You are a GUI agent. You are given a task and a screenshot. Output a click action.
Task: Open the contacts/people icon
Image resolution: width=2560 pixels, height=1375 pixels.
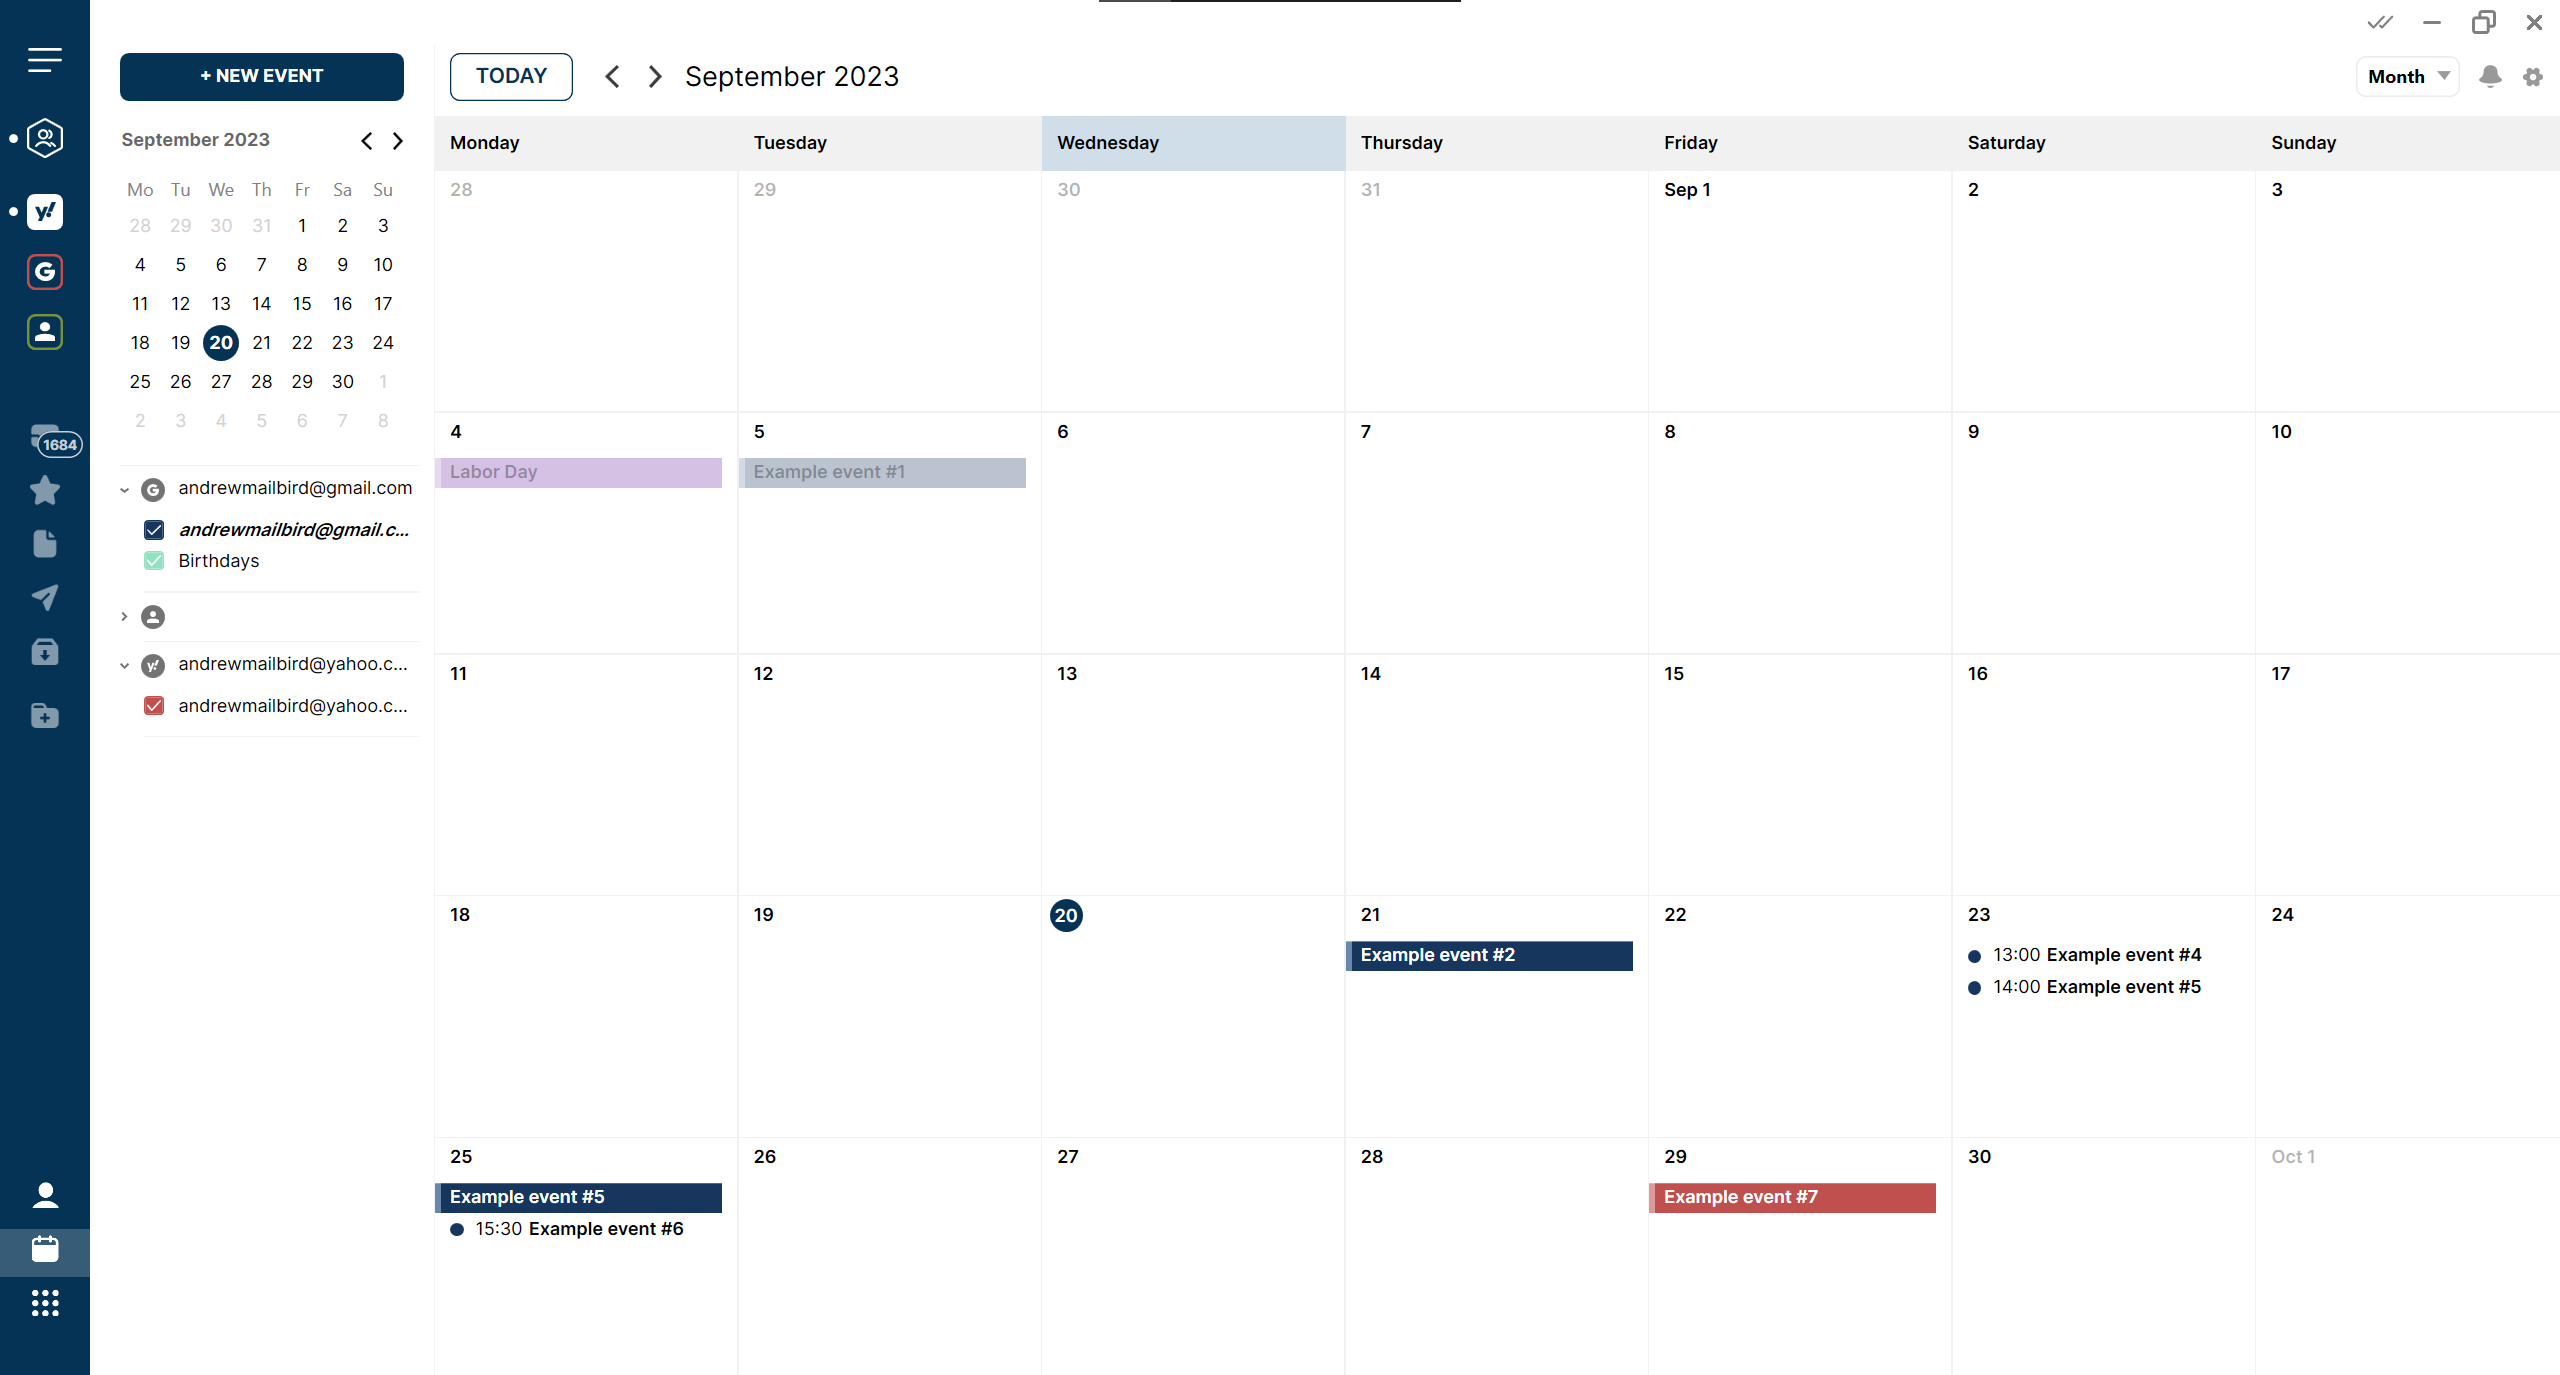pyautogui.click(x=46, y=332)
